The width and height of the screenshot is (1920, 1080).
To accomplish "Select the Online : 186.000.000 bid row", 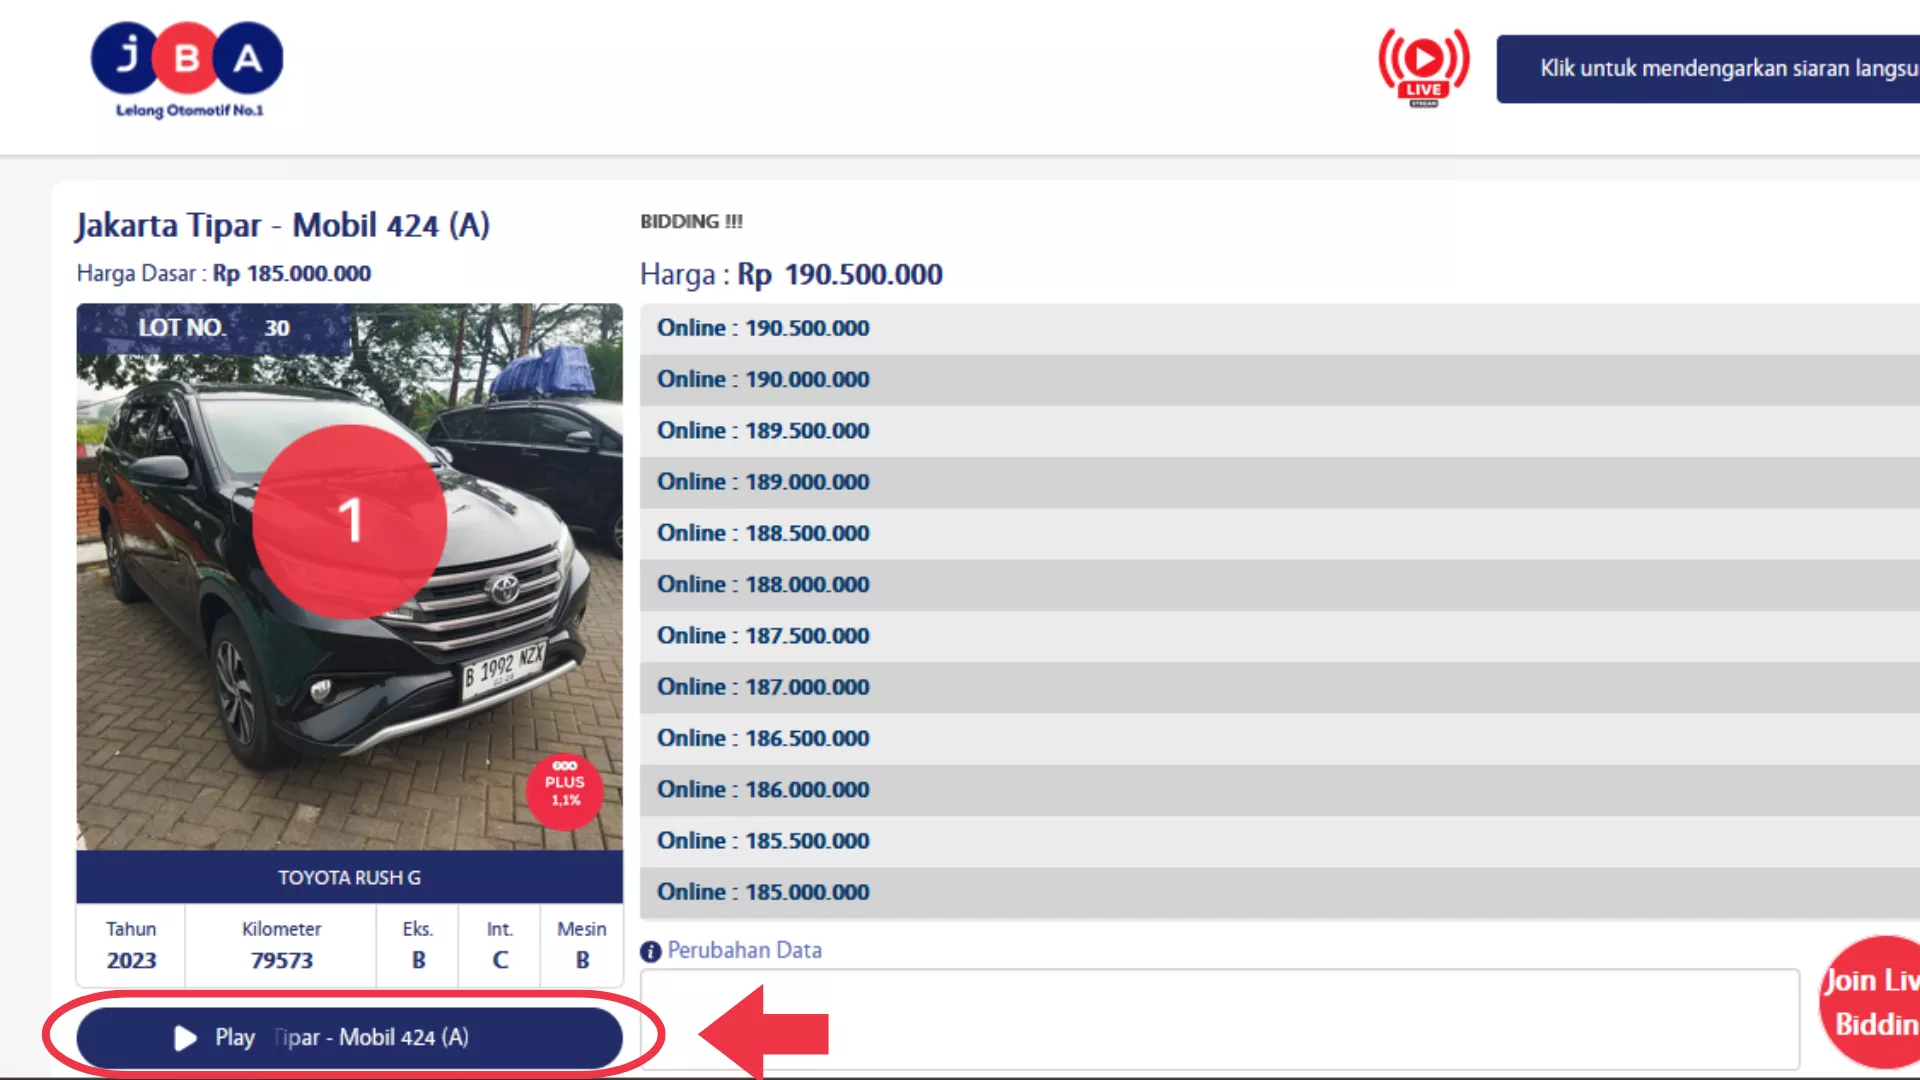I will click(x=1280, y=790).
